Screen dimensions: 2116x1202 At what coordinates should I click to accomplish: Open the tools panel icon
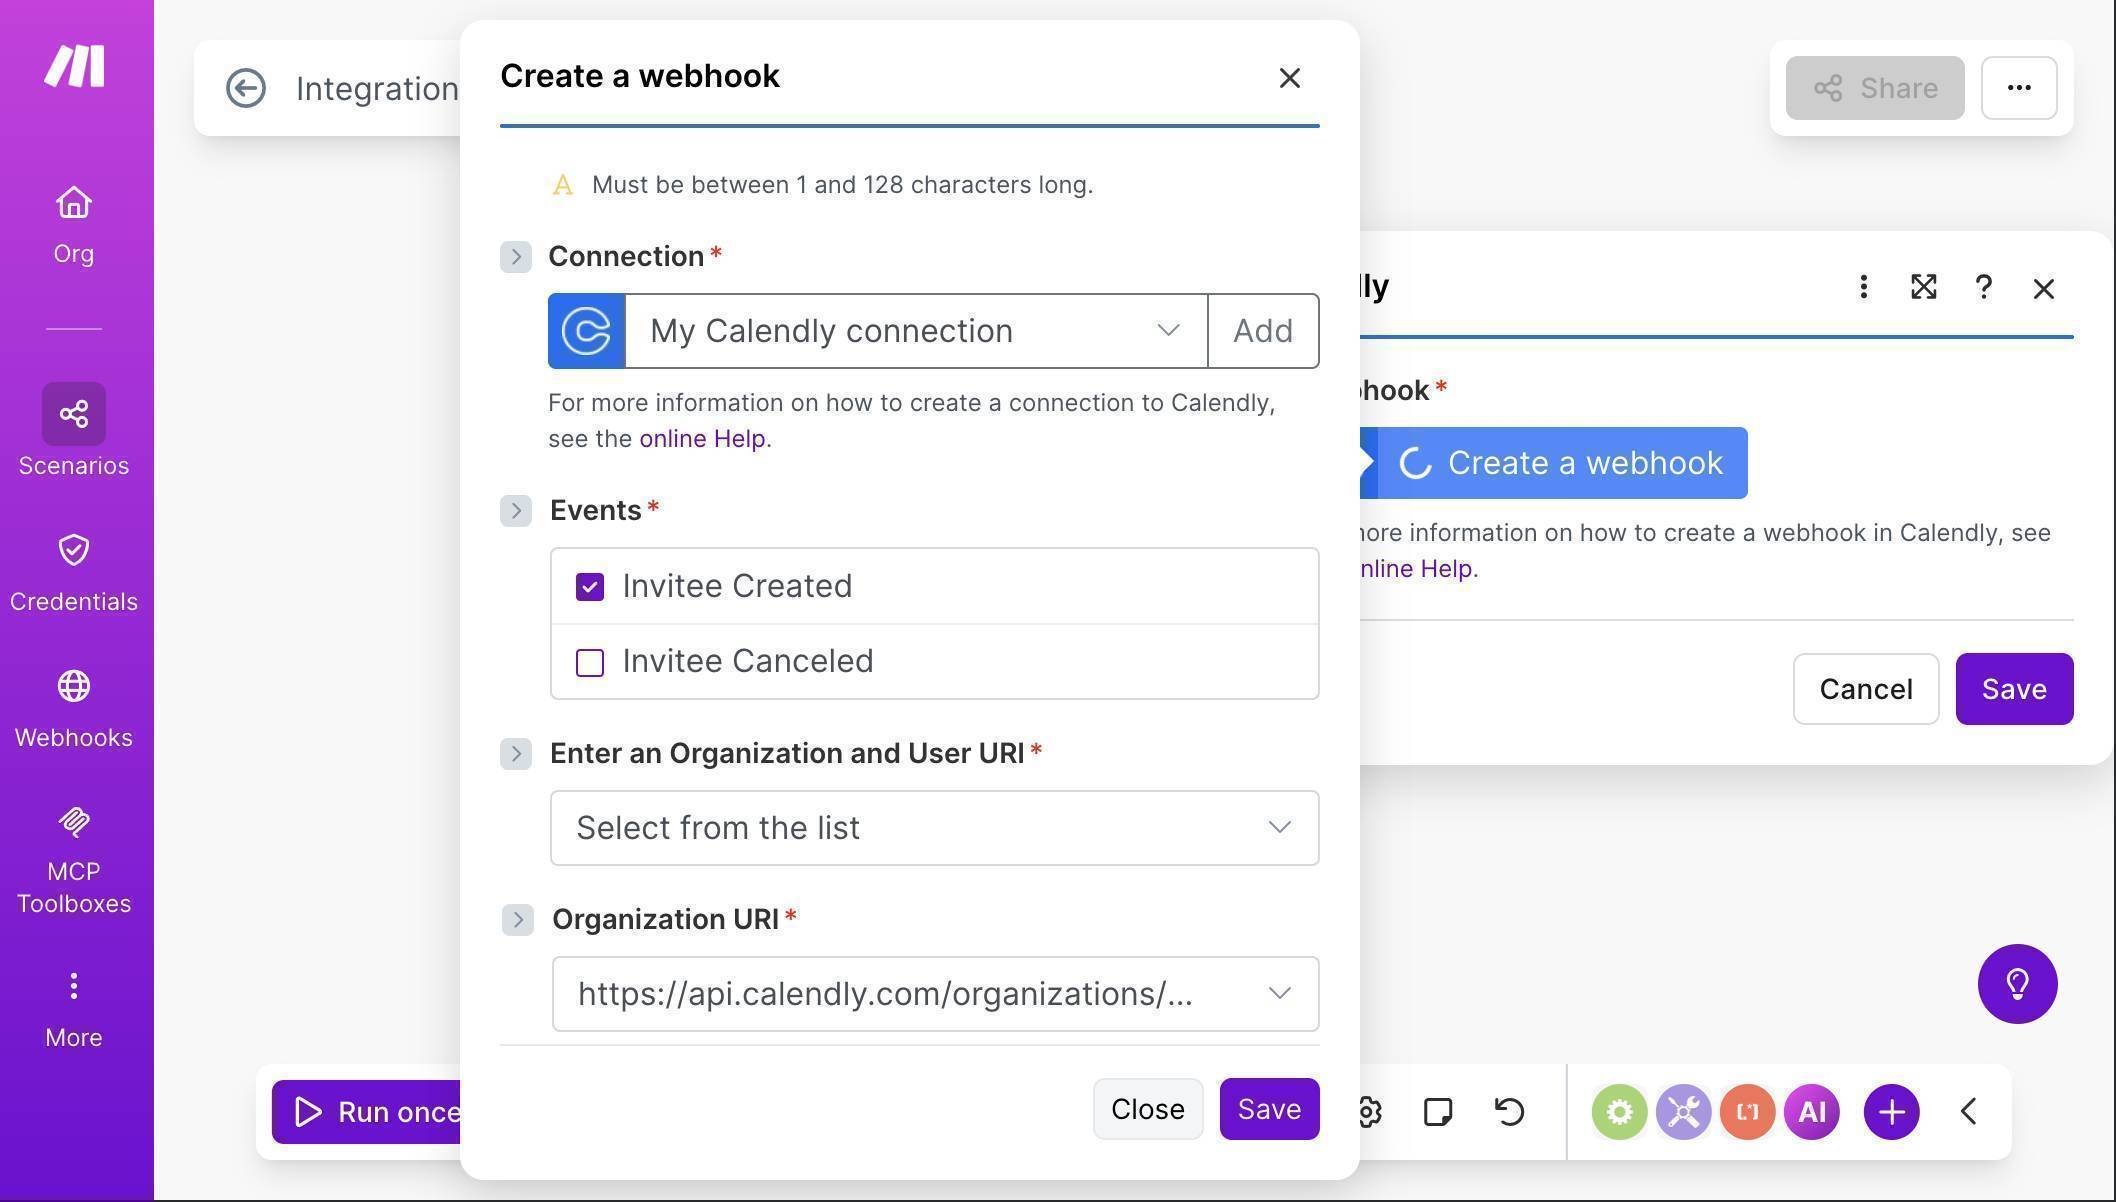tap(1683, 1110)
